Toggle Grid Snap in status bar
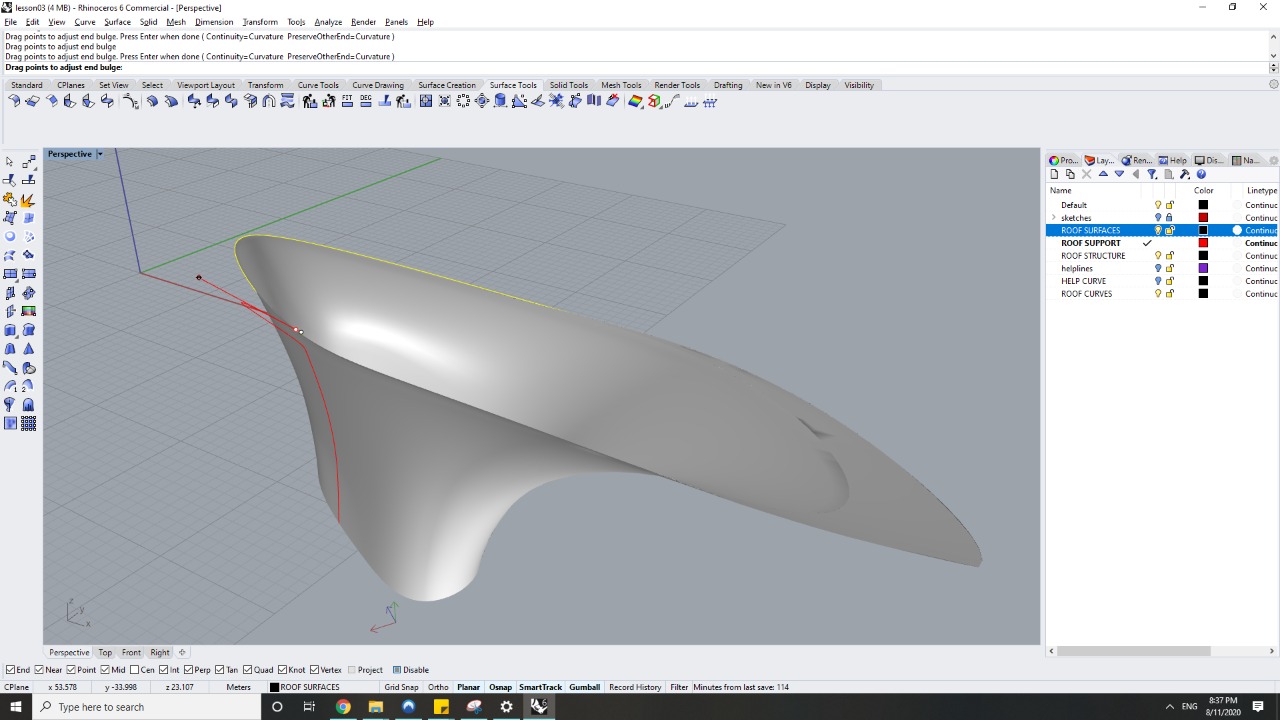This screenshot has width=1280, height=720. pyautogui.click(x=401, y=687)
